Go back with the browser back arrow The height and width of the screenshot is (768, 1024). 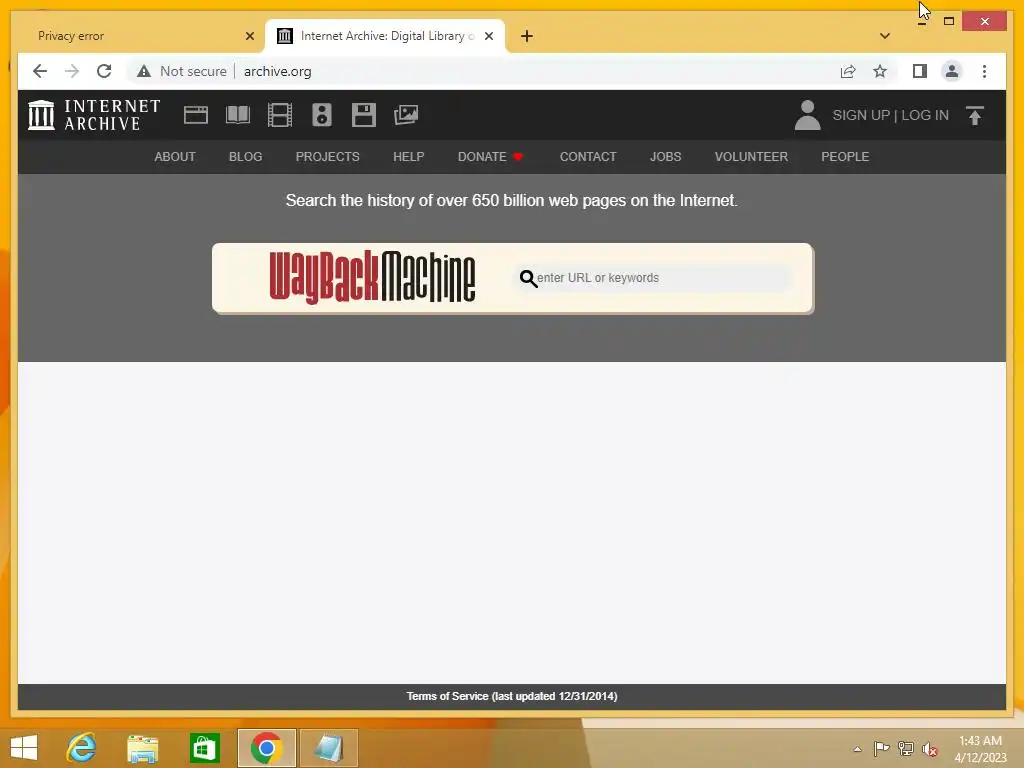tap(40, 71)
